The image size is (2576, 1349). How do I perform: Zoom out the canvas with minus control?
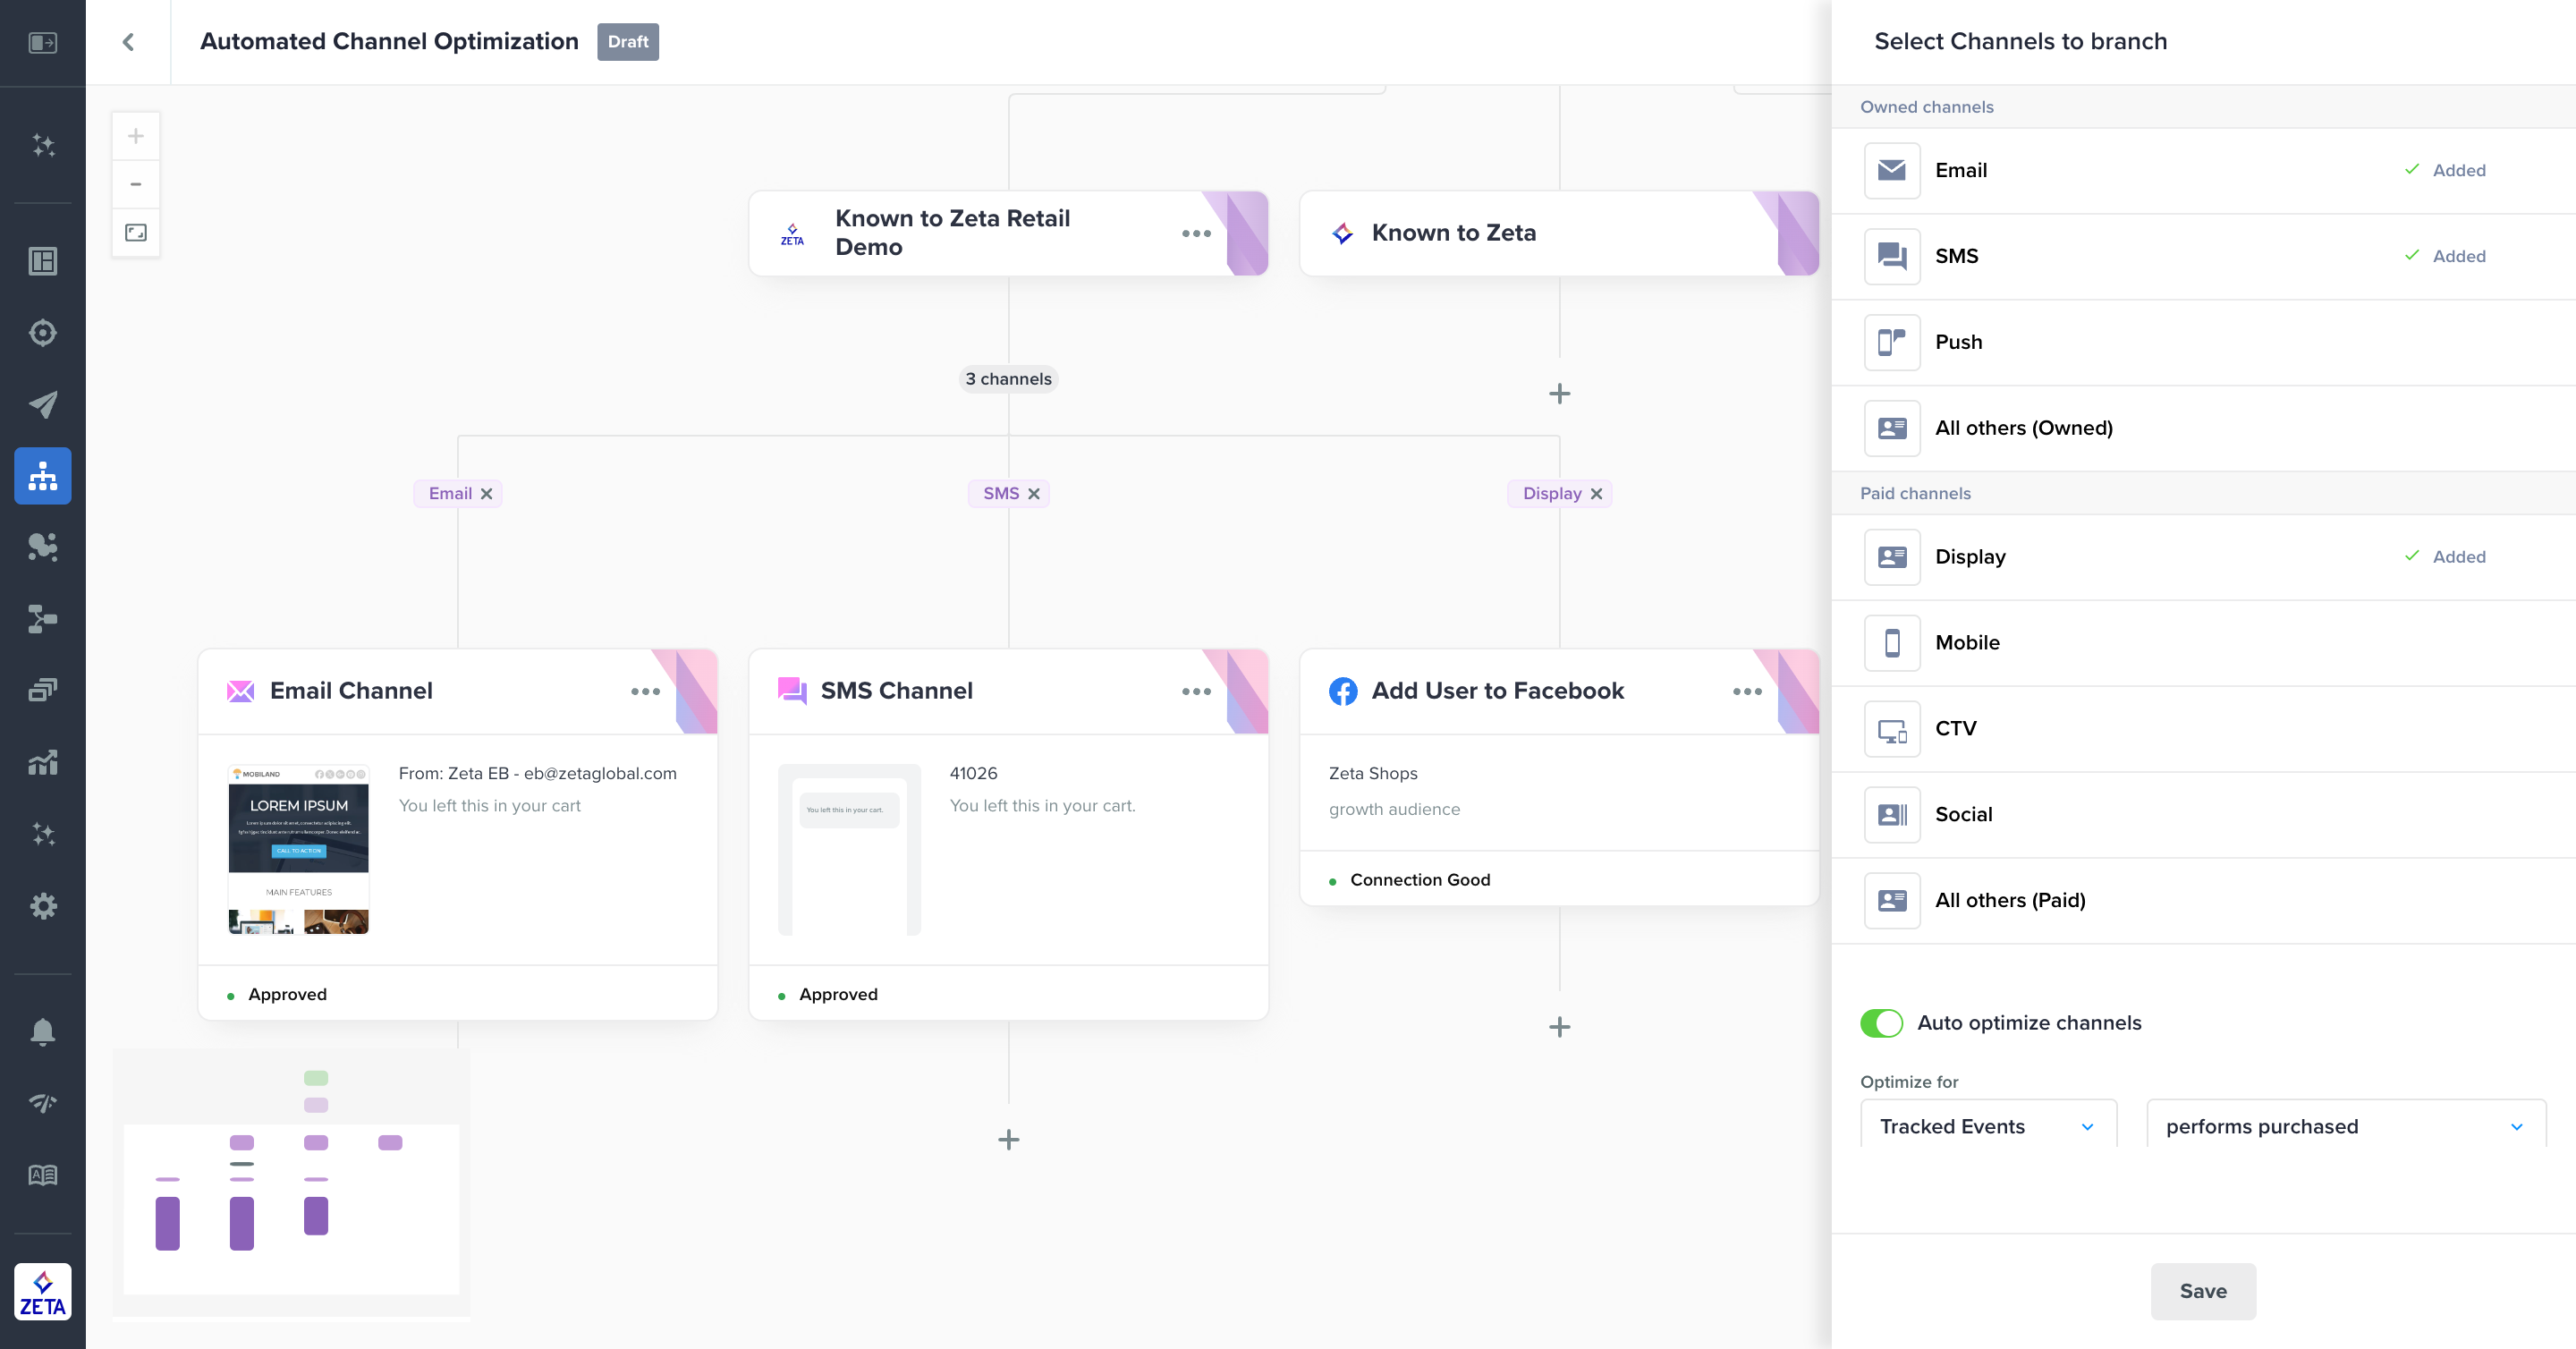pyautogui.click(x=136, y=184)
